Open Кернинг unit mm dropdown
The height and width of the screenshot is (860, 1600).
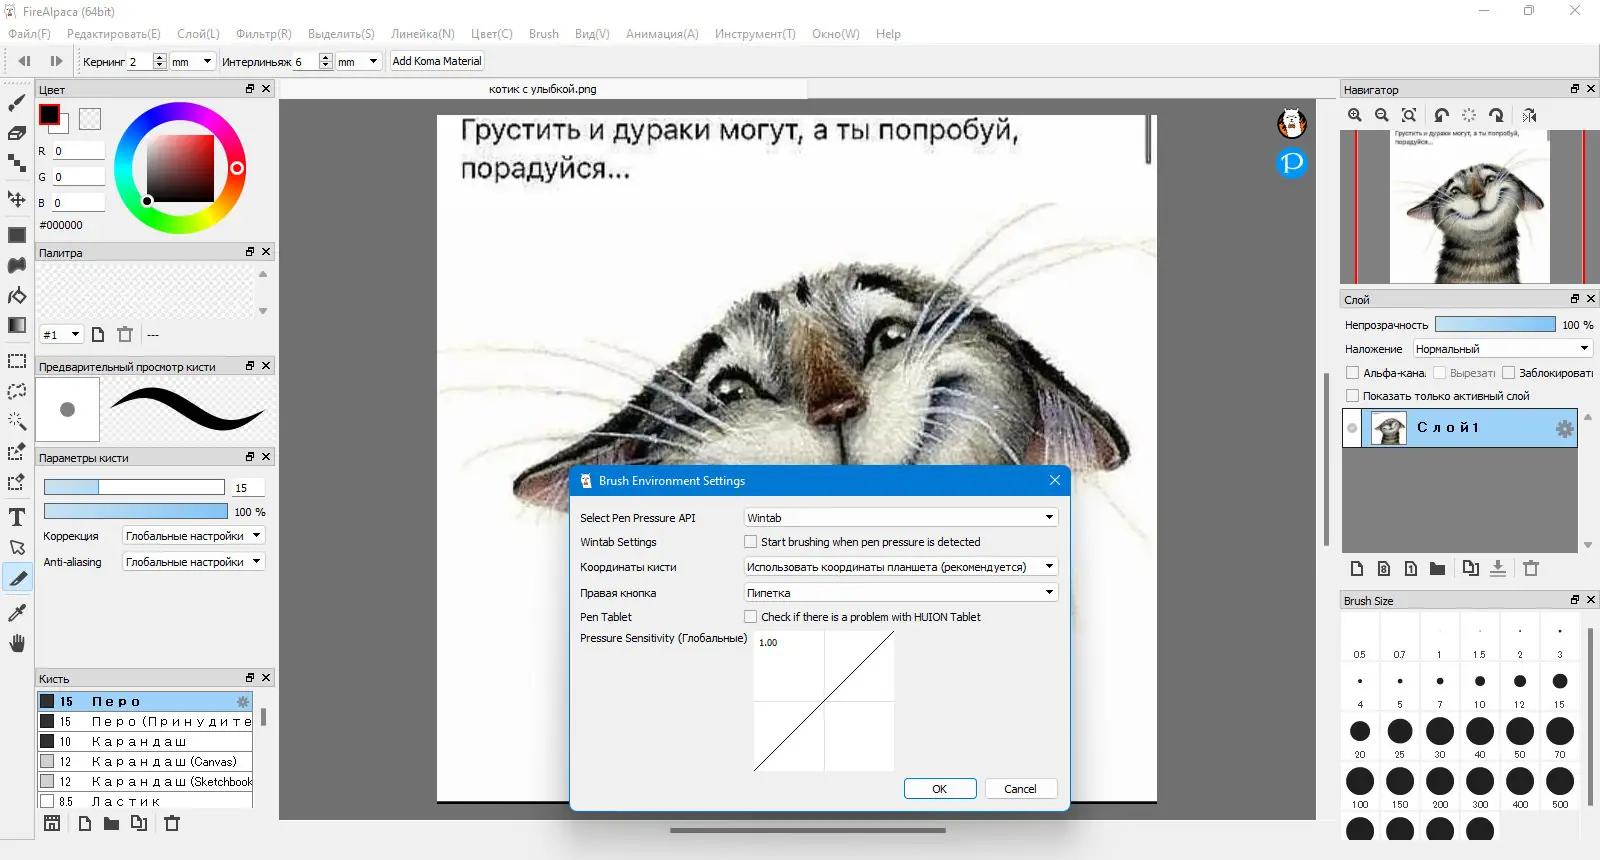(192, 61)
